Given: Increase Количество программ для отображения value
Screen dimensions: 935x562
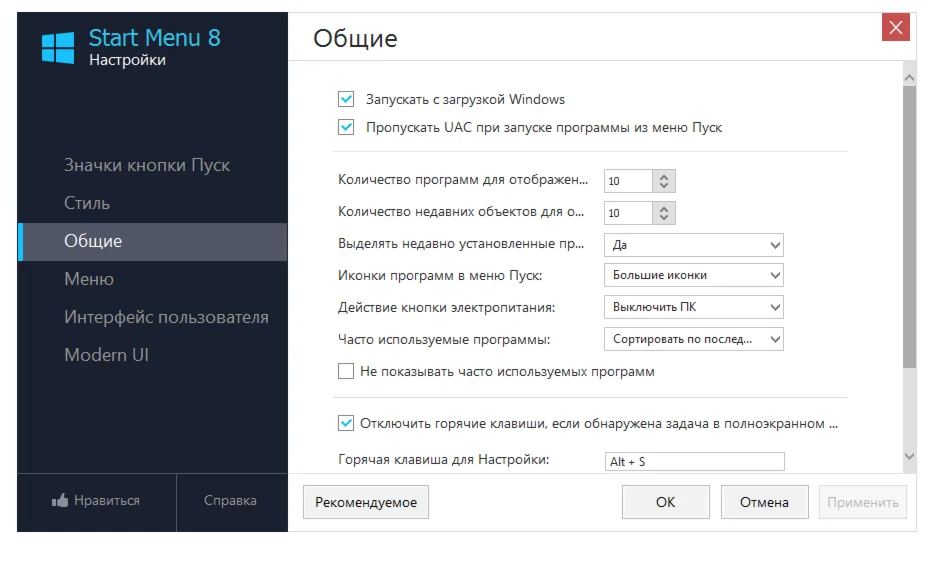Looking at the screenshot, I should [664, 176].
